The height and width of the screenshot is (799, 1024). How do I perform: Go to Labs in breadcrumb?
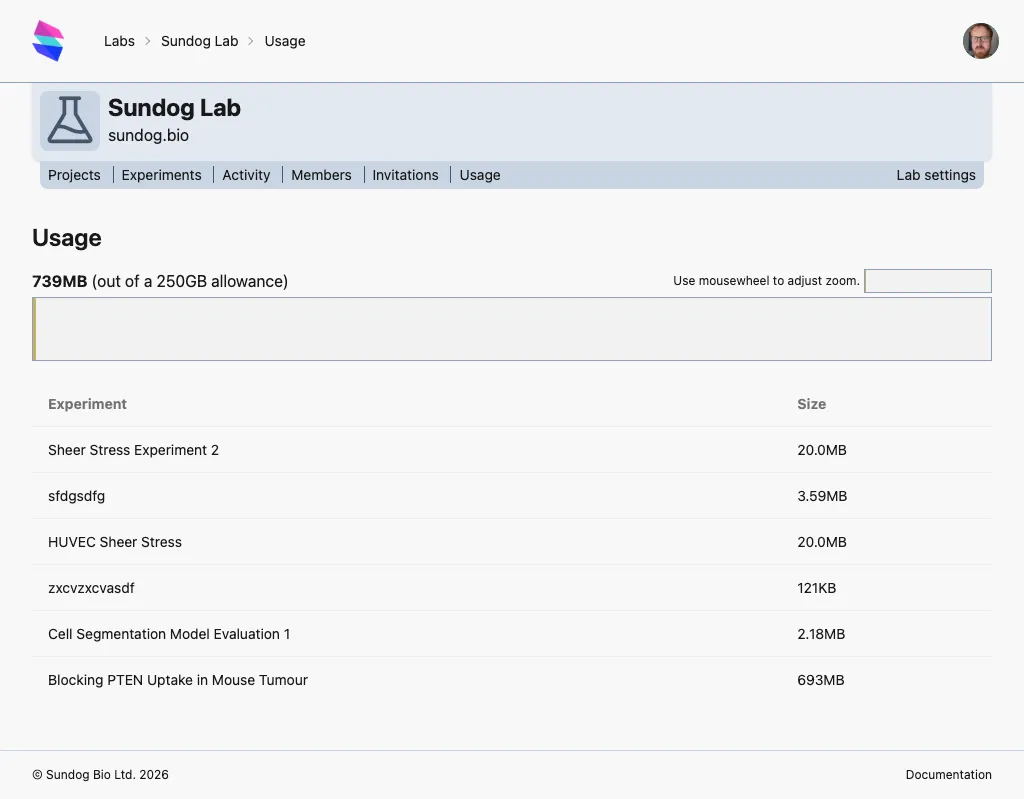119,41
